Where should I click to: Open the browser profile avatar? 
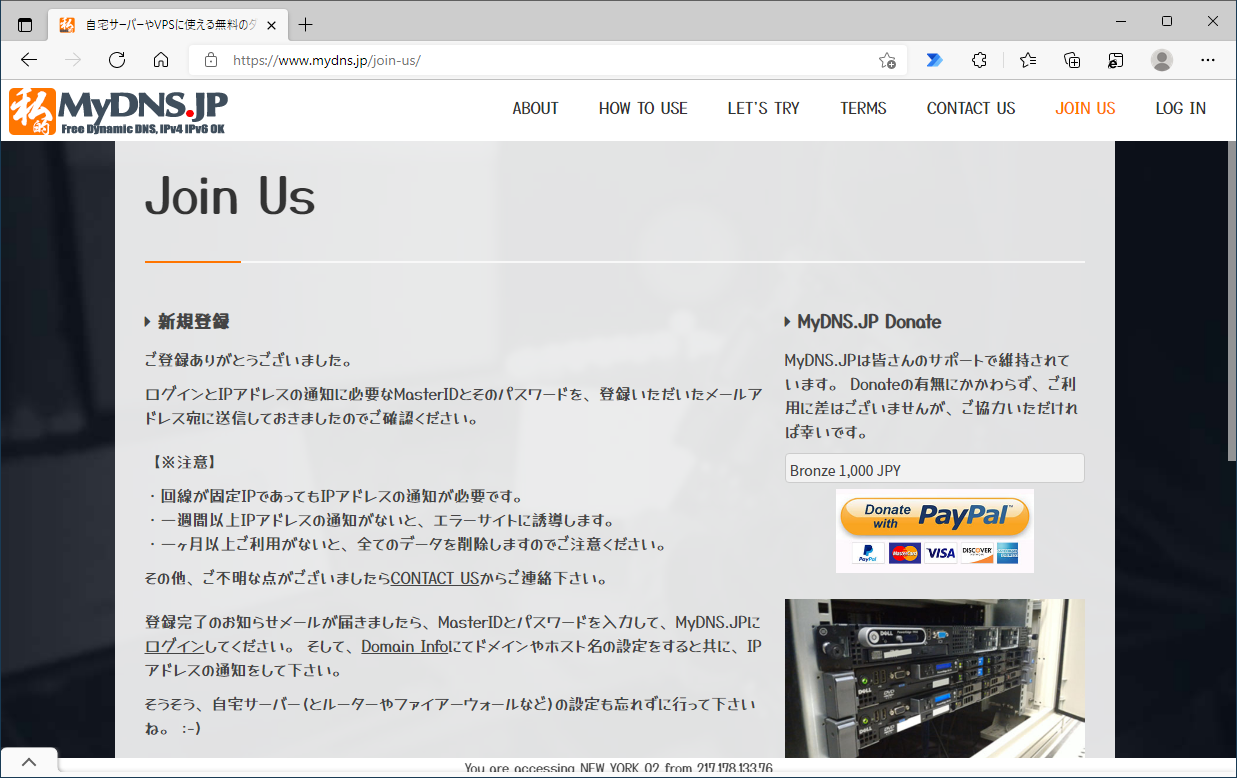(x=1161, y=60)
